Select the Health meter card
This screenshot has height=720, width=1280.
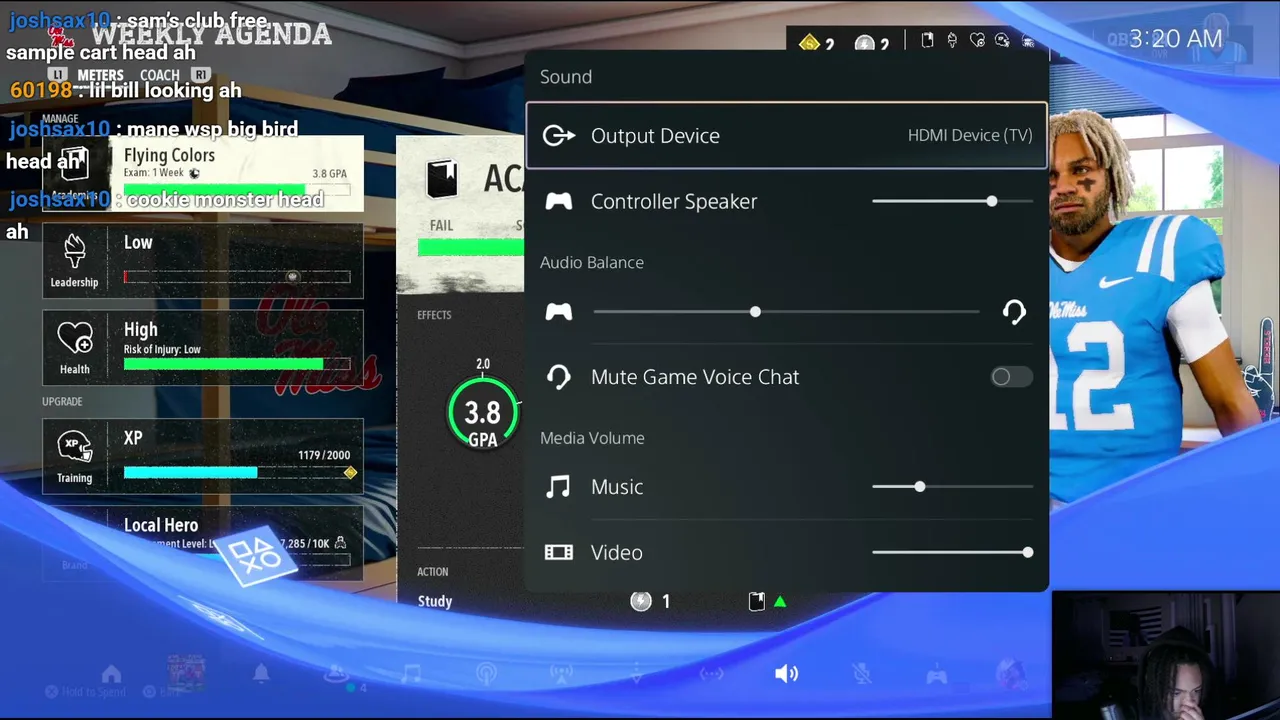tap(203, 348)
